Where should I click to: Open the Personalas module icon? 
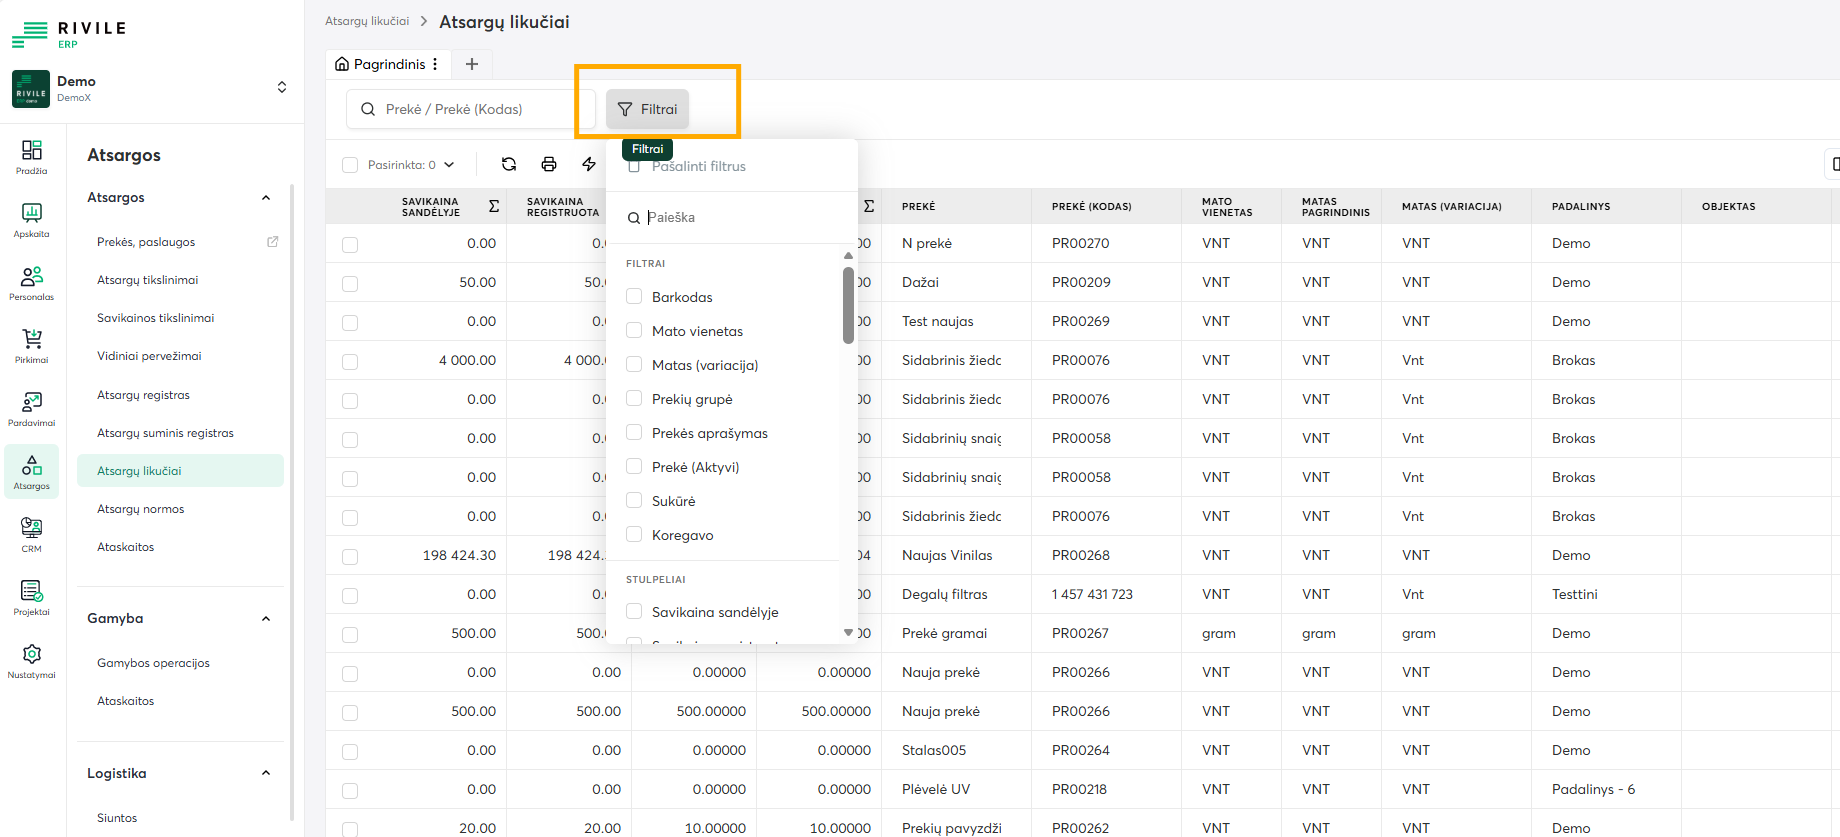[32, 282]
